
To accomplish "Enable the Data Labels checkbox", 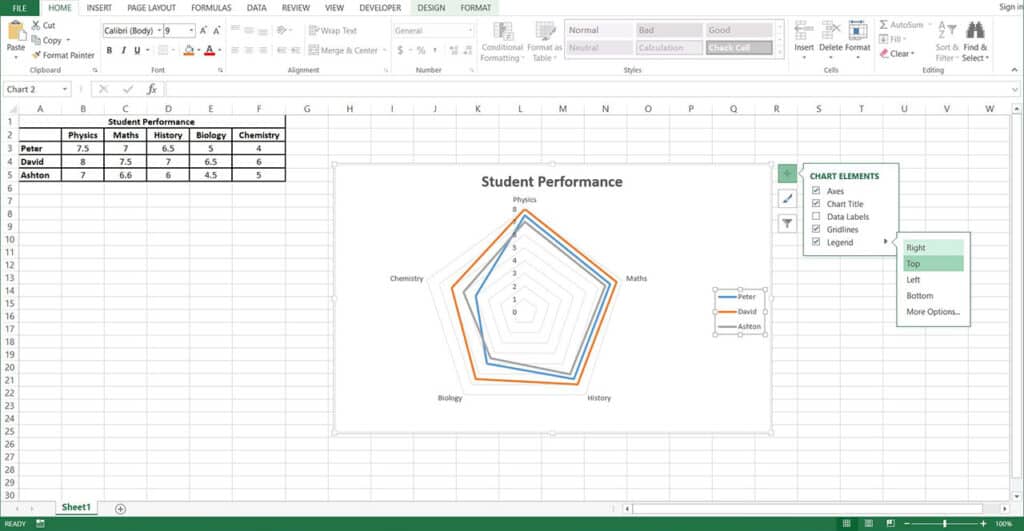I will coord(817,217).
